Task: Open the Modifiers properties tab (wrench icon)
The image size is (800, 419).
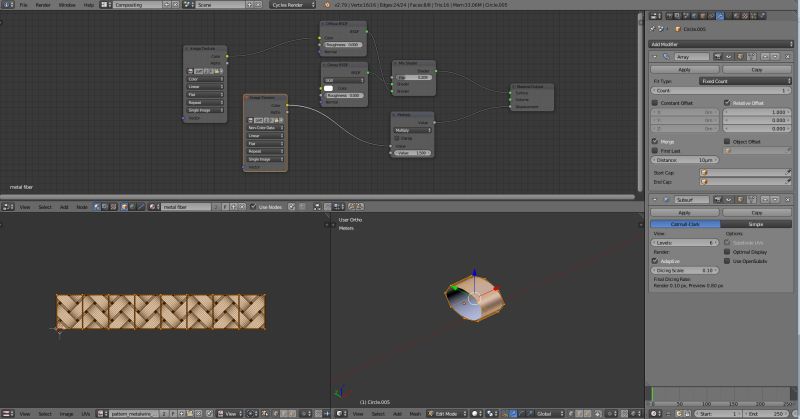Action: [719, 16]
